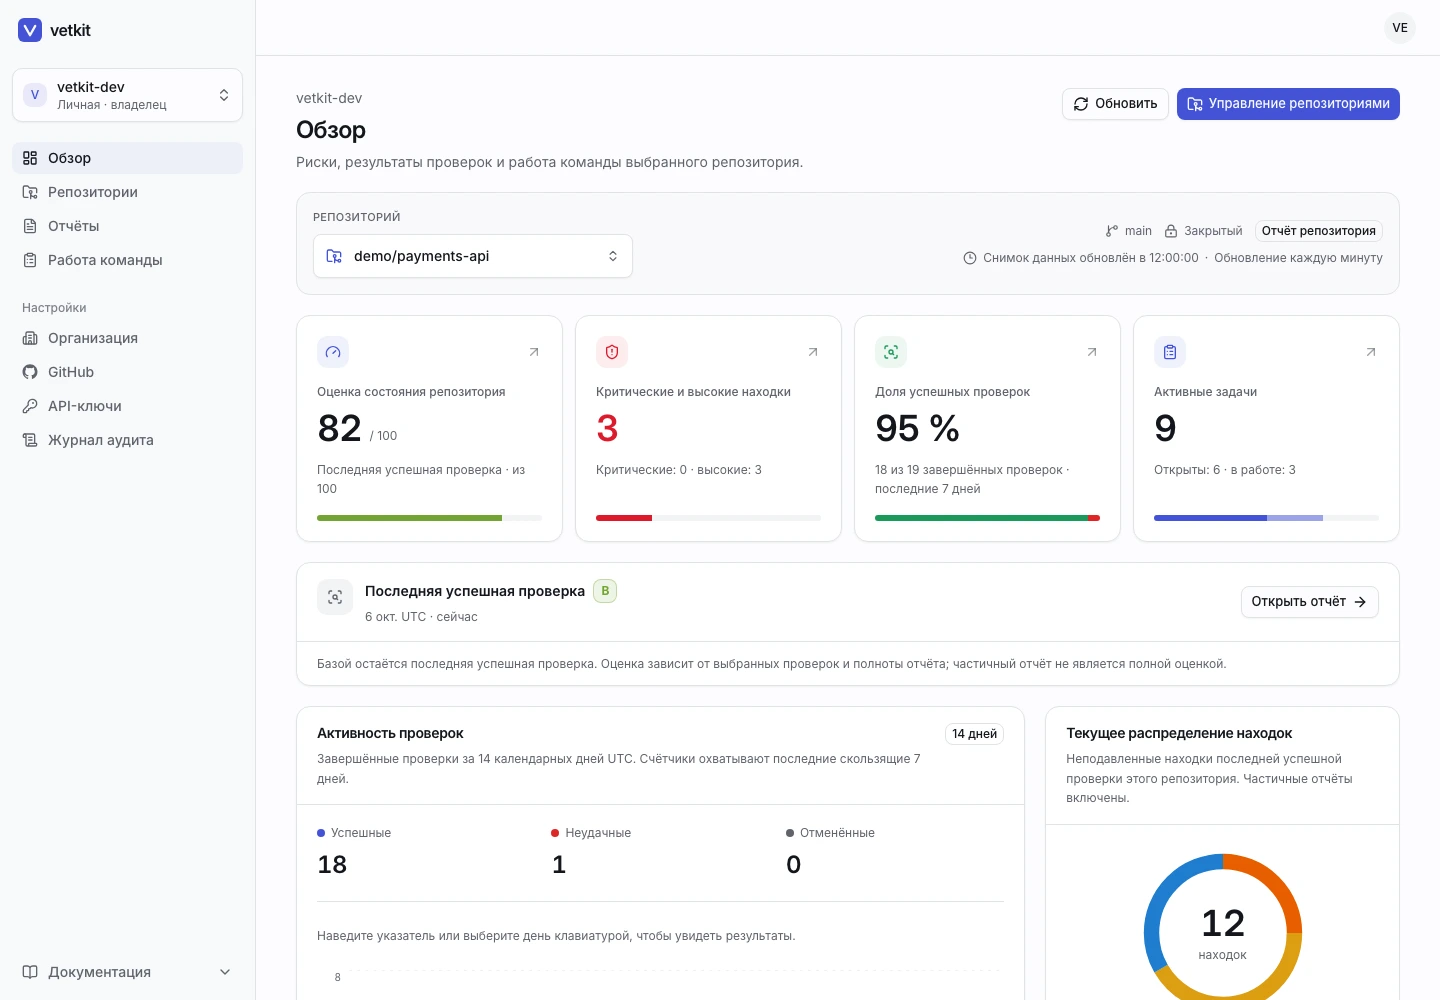The image size is (1440, 1000).
Task: Click the clock icon by Снимок данных
Action: tap(970, 258)
